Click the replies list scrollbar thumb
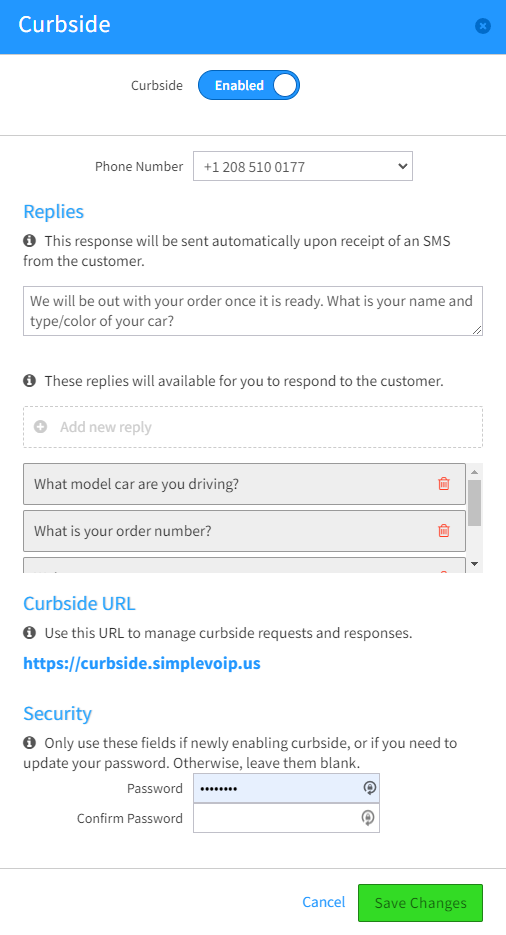Screen dimensions: 506x935 474,503
